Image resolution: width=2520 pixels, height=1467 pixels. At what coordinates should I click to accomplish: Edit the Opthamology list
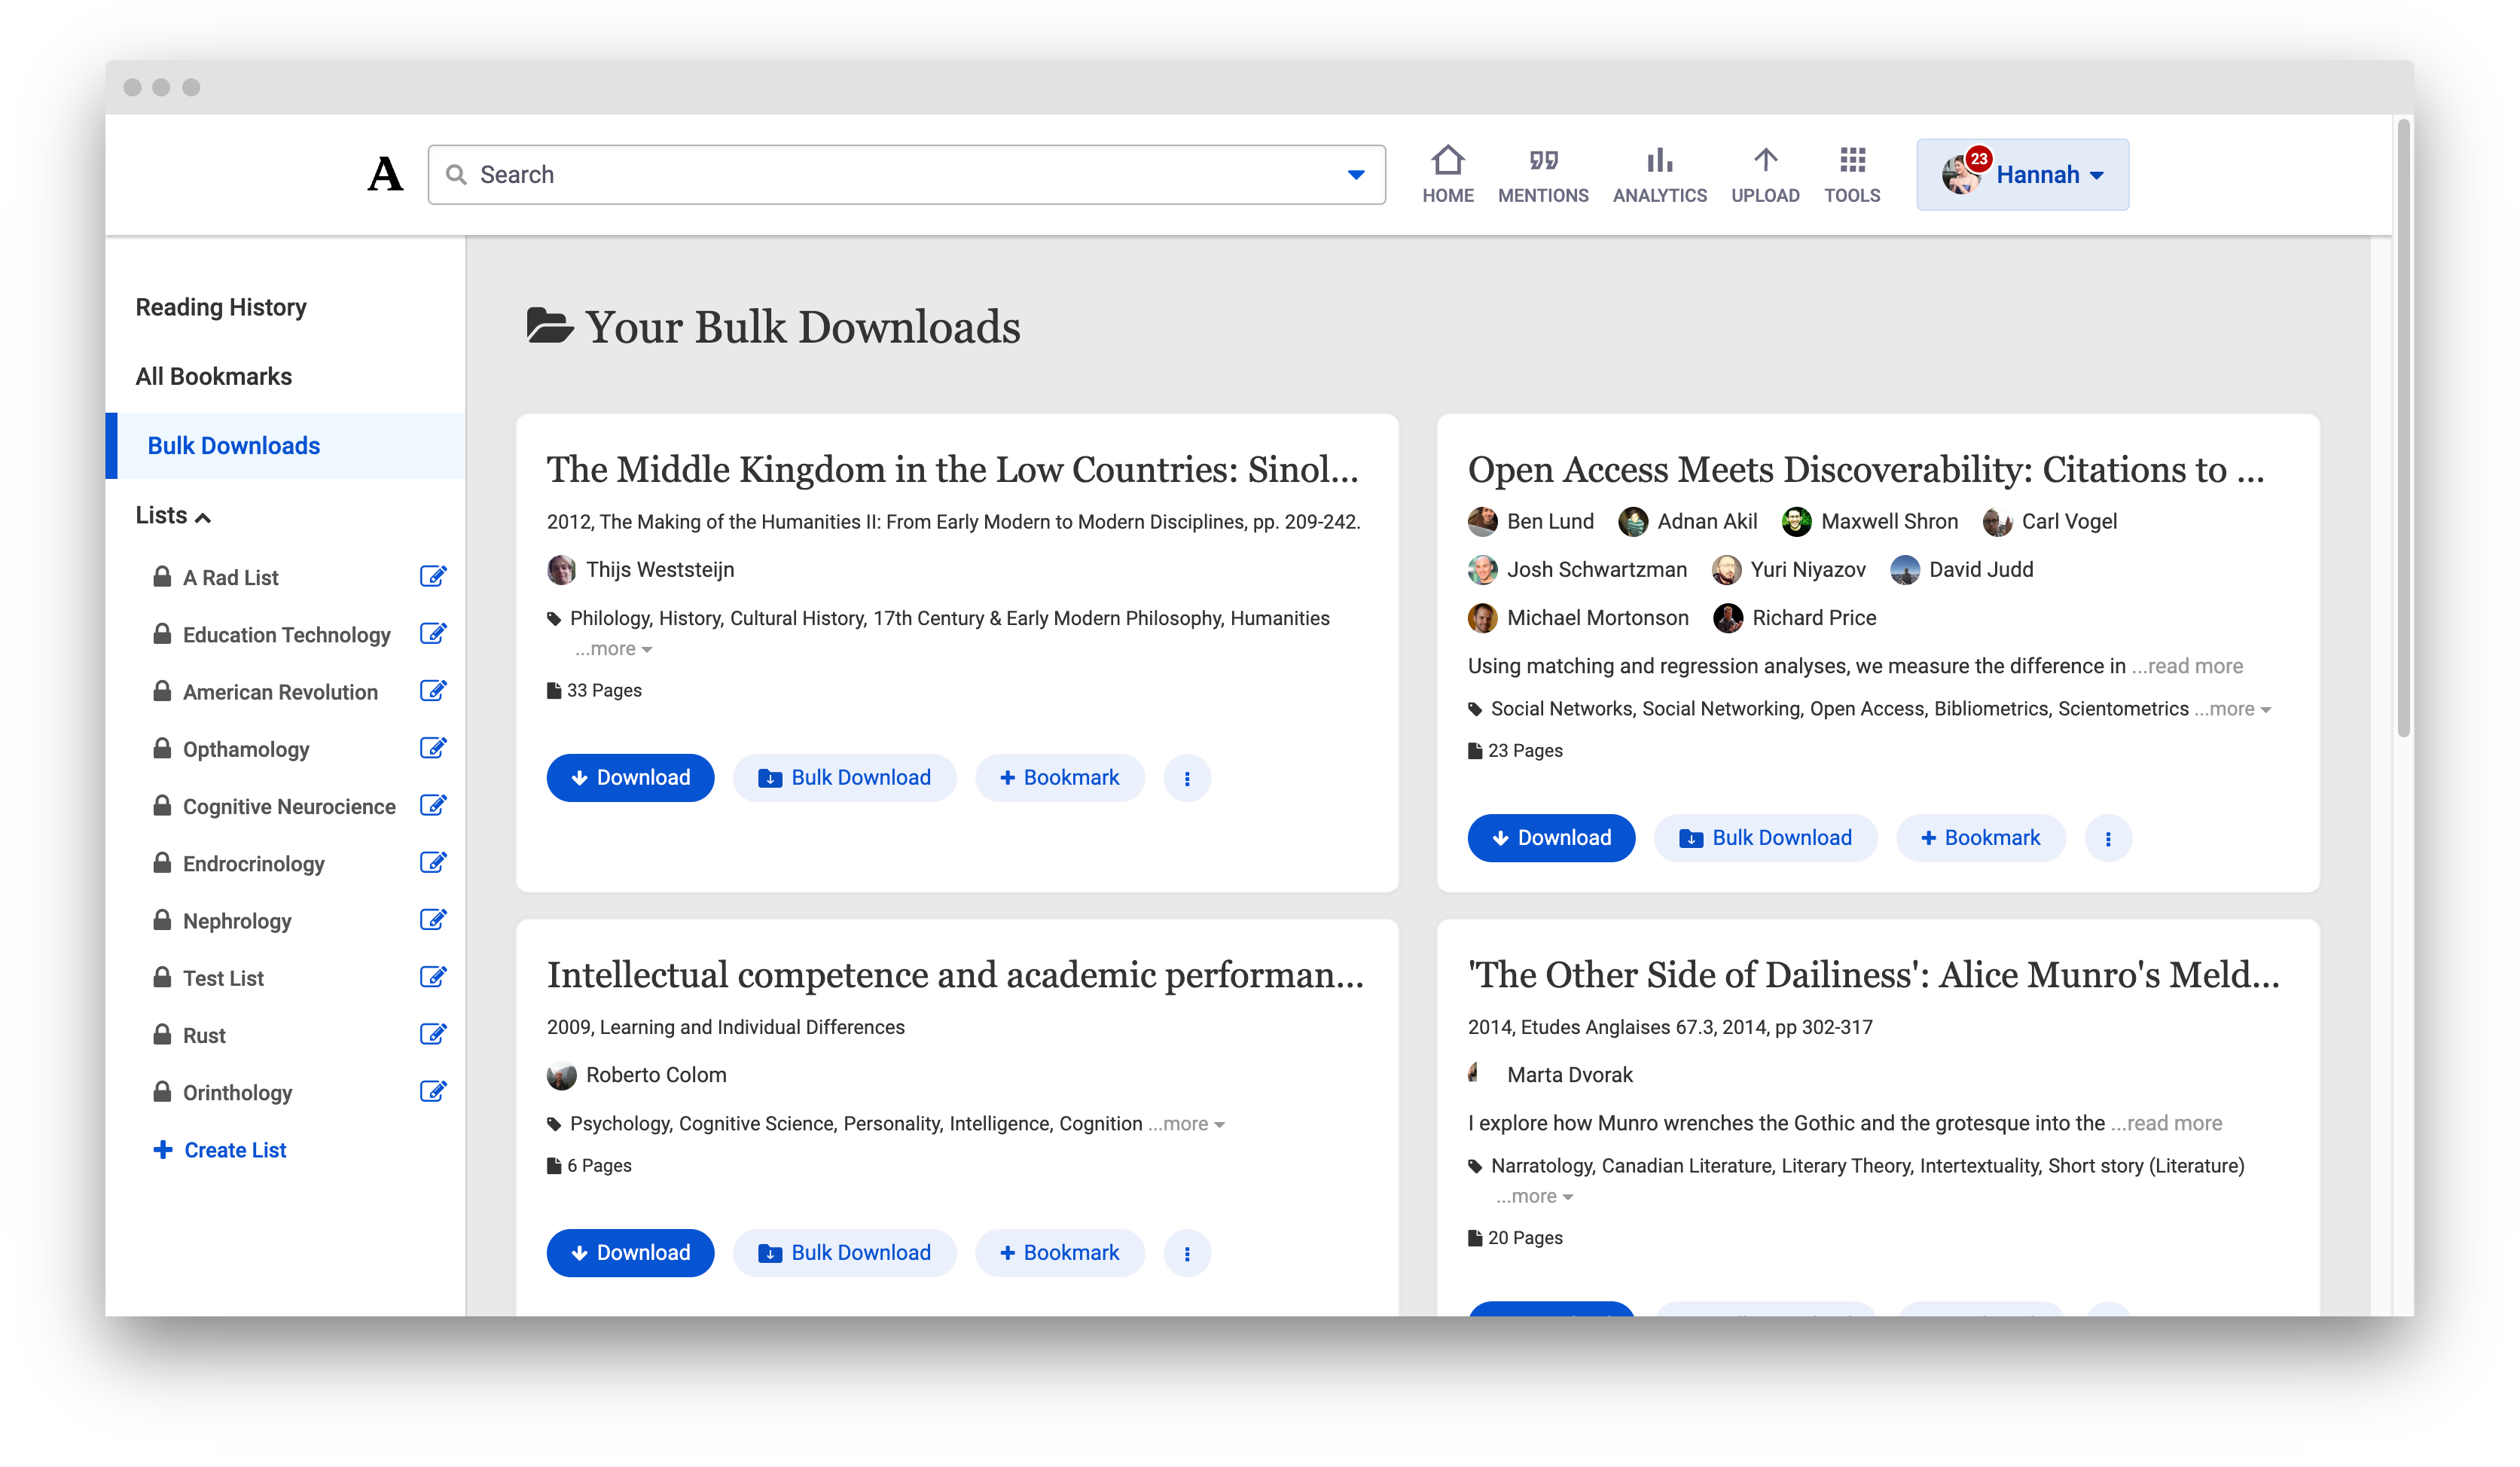tap(433, 748)
